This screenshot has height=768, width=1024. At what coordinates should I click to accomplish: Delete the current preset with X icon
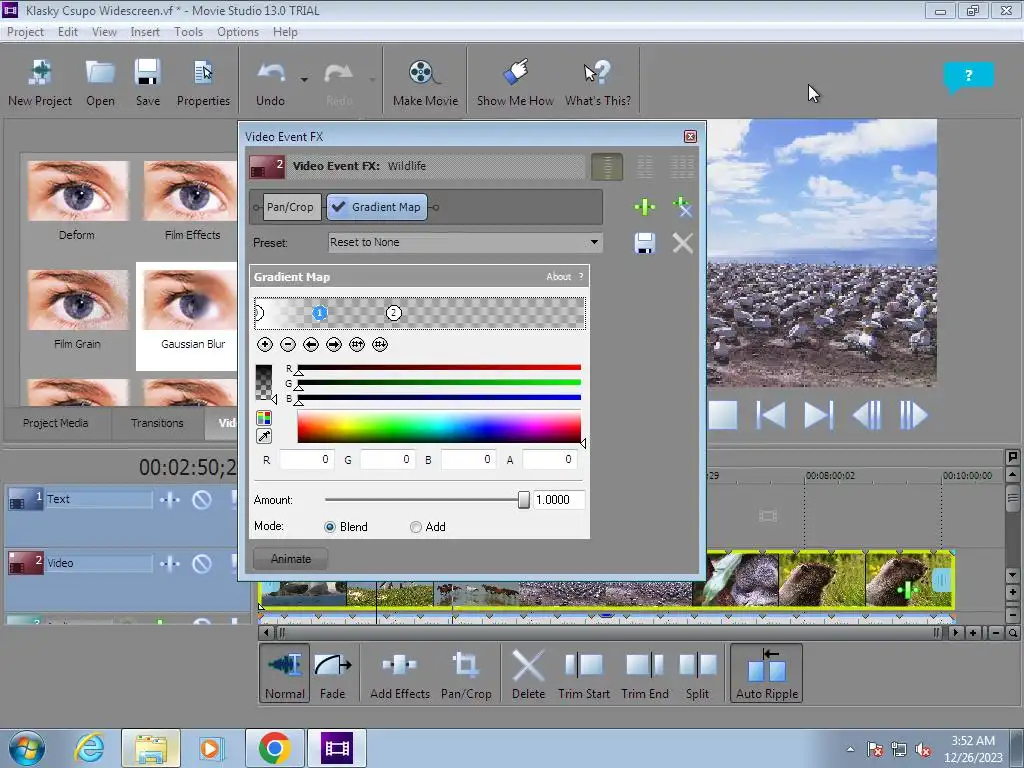pyautogui.click(x=682, y=243)
